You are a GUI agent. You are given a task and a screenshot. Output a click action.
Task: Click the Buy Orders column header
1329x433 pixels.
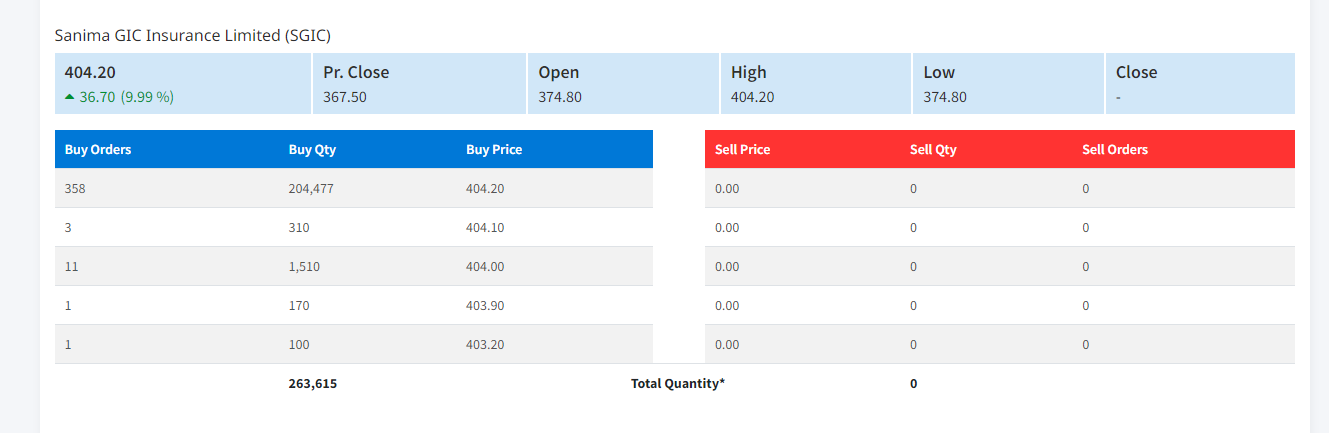point(98,150)
